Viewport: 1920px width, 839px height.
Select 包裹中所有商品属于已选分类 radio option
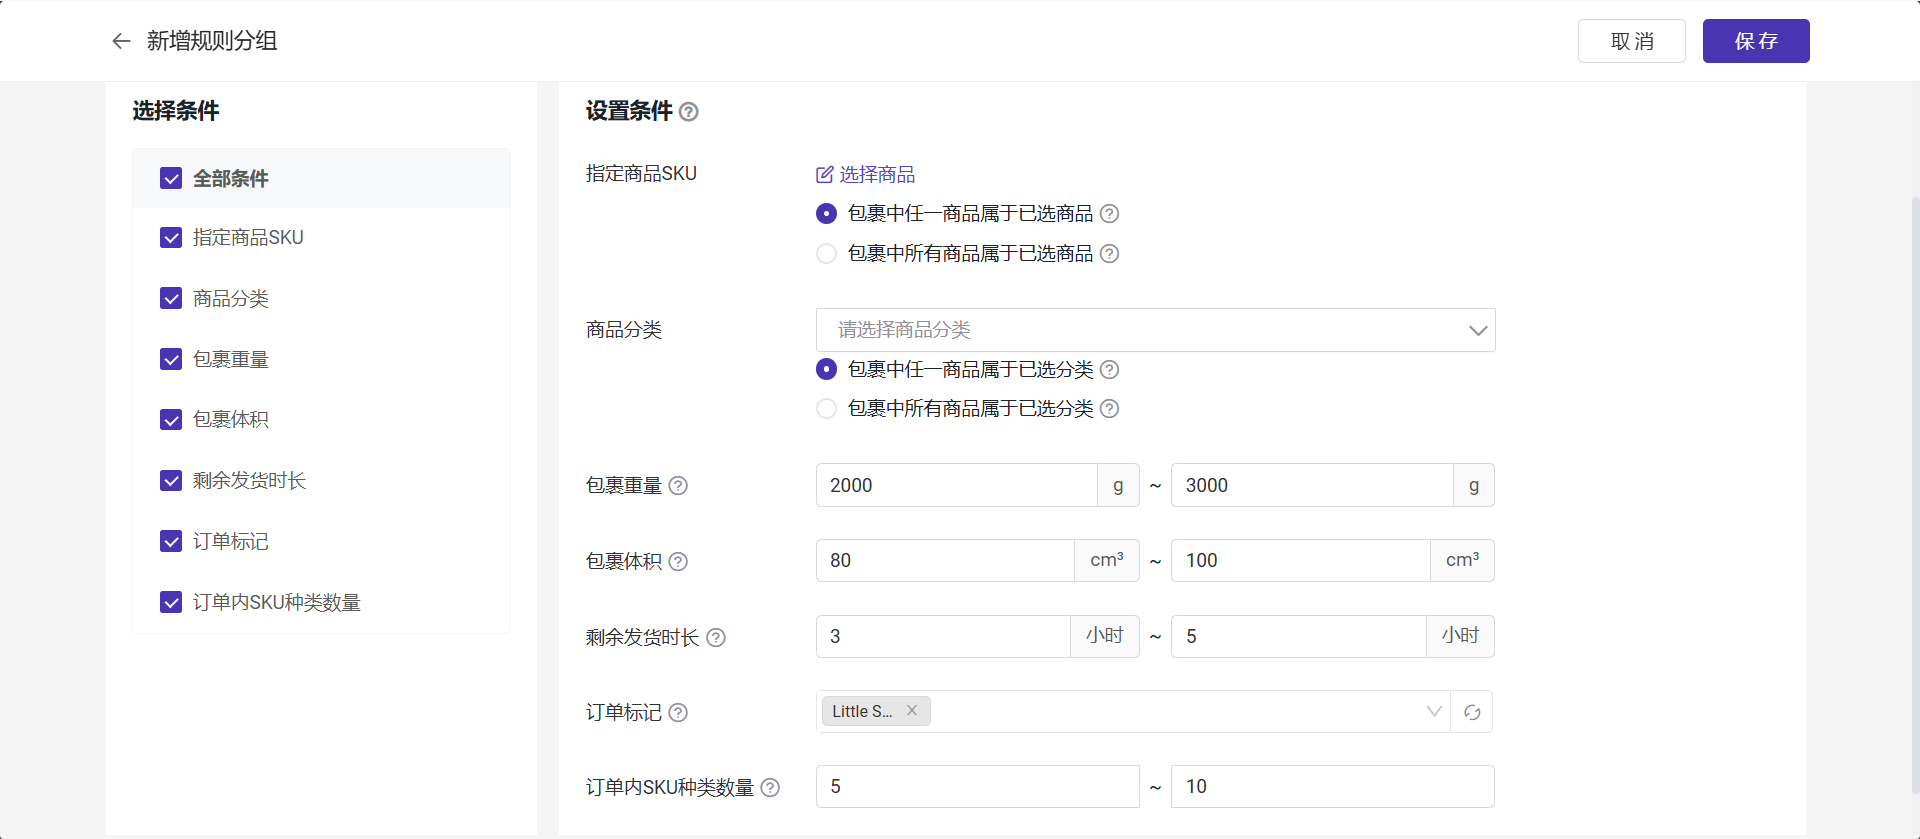point(826,409)
